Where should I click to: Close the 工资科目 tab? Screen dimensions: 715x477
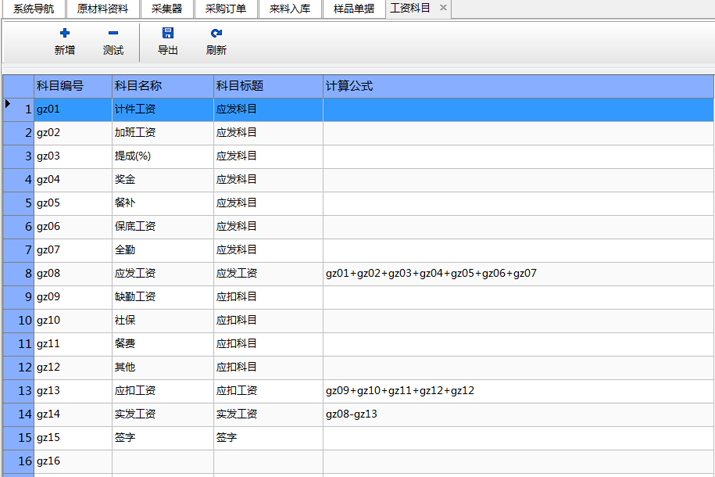(x=443, y=8)
